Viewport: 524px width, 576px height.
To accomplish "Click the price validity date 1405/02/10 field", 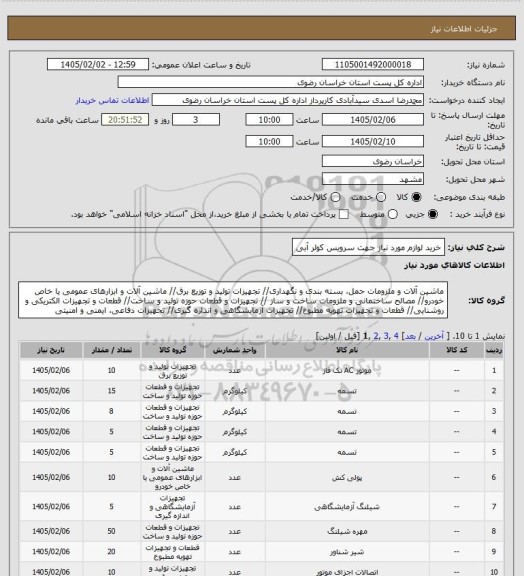I will pyautogui.click(x=373, y=141).
